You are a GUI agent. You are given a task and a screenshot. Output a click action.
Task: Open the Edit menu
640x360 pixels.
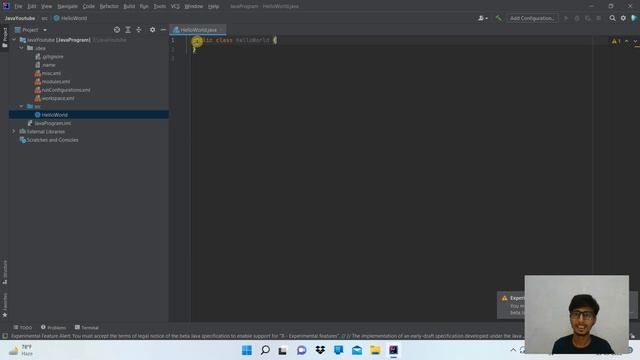tap(32, 6)
